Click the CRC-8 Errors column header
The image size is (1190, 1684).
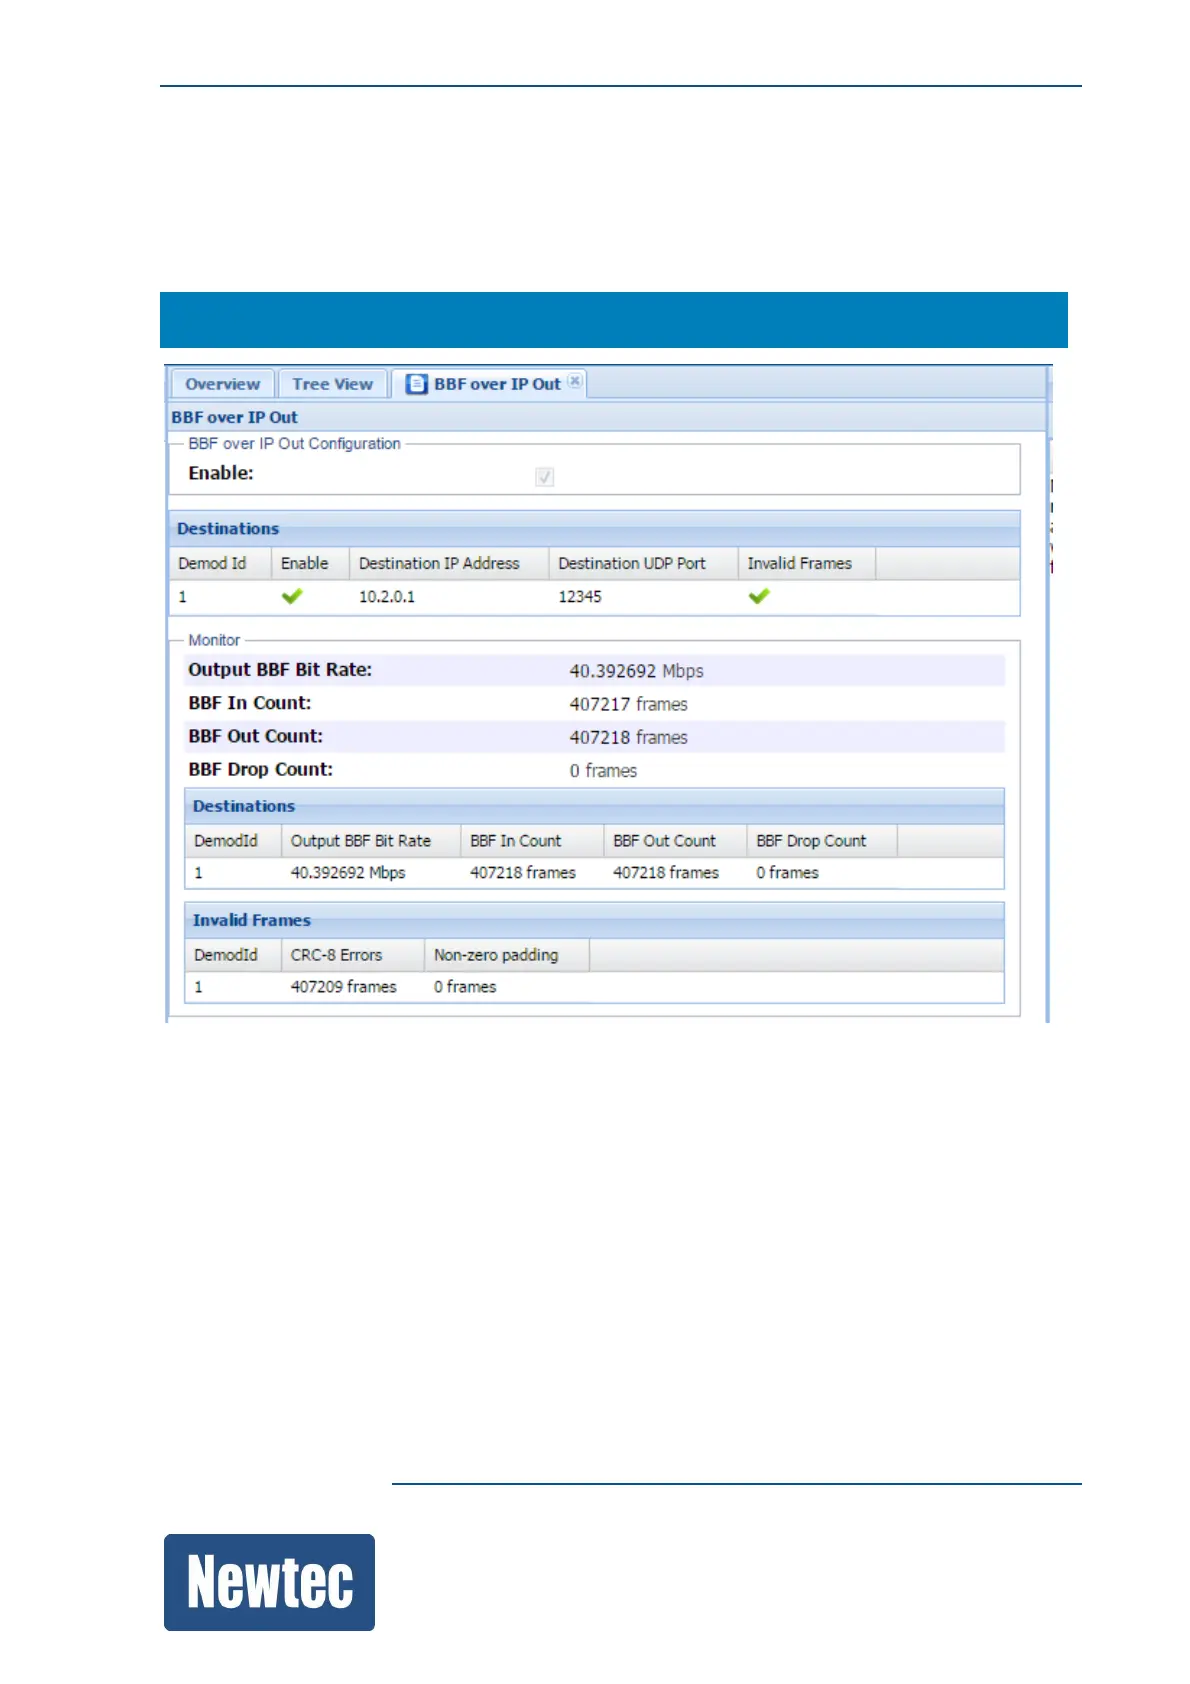353,955
